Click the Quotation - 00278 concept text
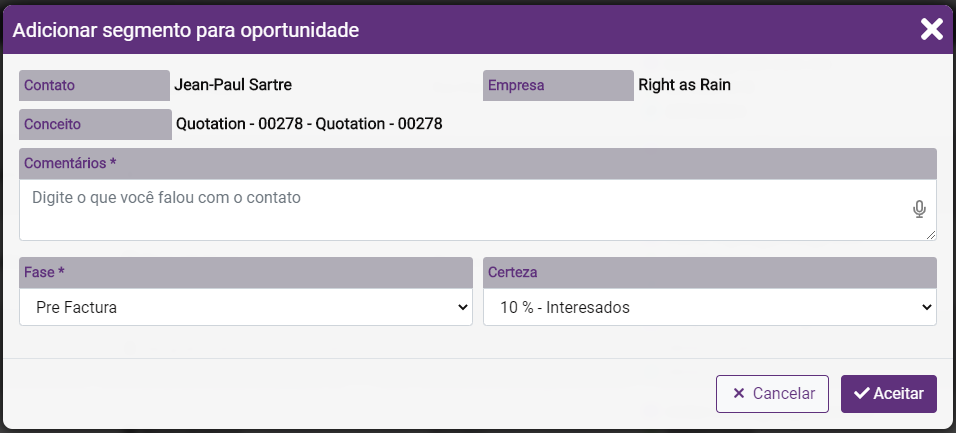The image size is (956, 433). [309, 125]
